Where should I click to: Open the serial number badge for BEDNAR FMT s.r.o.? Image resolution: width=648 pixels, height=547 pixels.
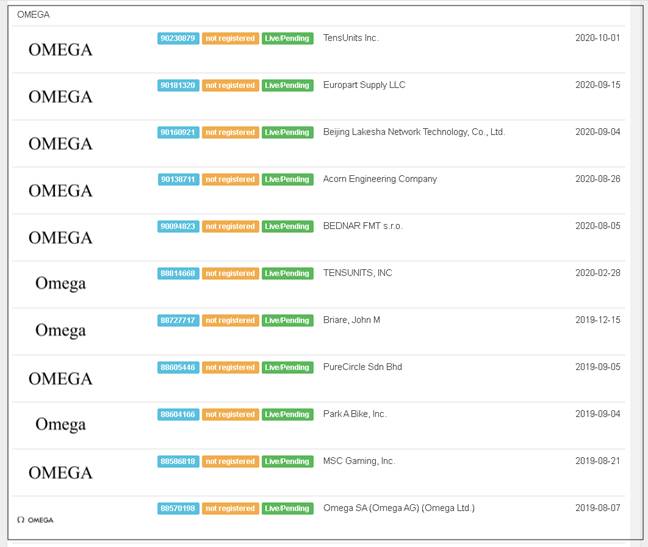(x=178, y=227)
